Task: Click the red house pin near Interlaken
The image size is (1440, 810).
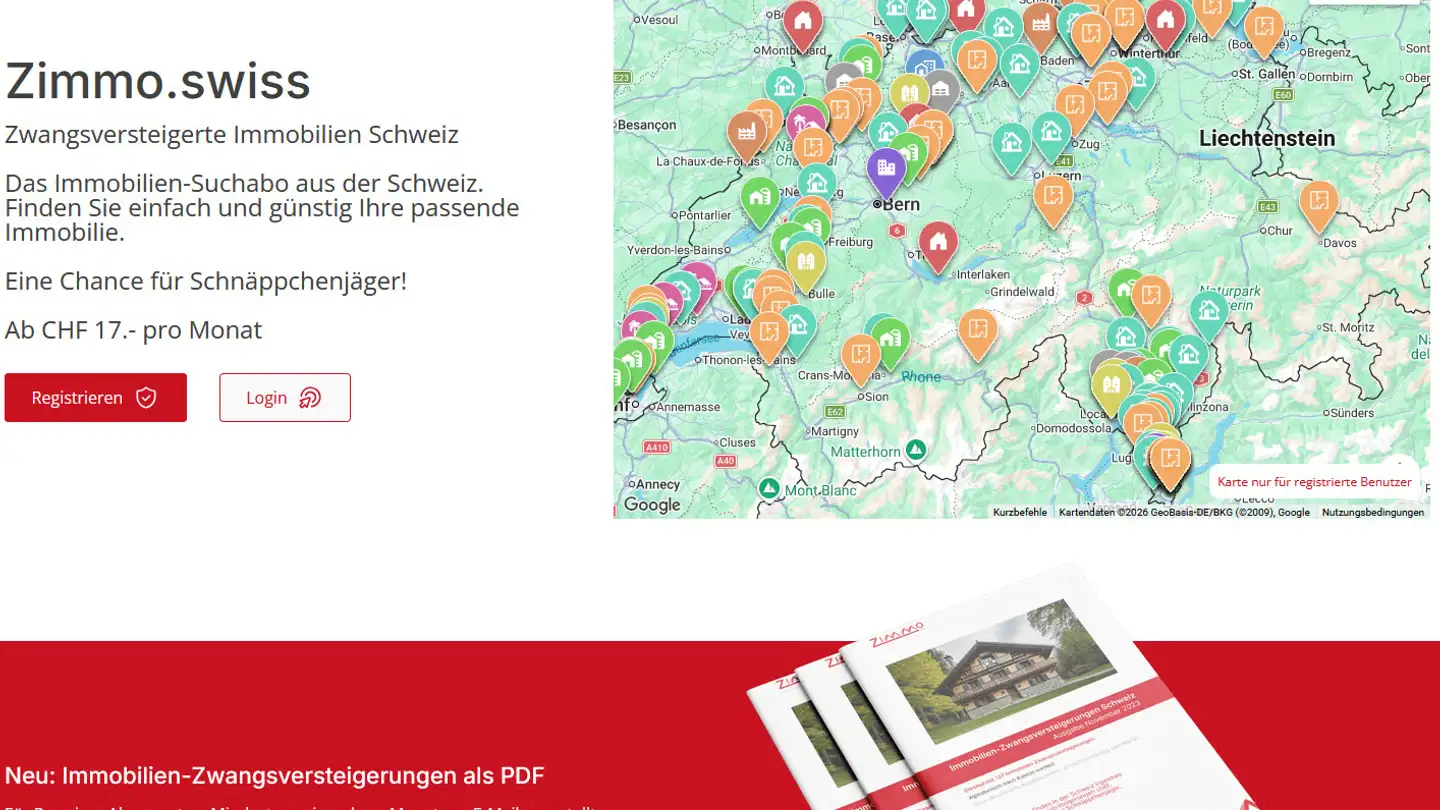Action: point(938,246)
